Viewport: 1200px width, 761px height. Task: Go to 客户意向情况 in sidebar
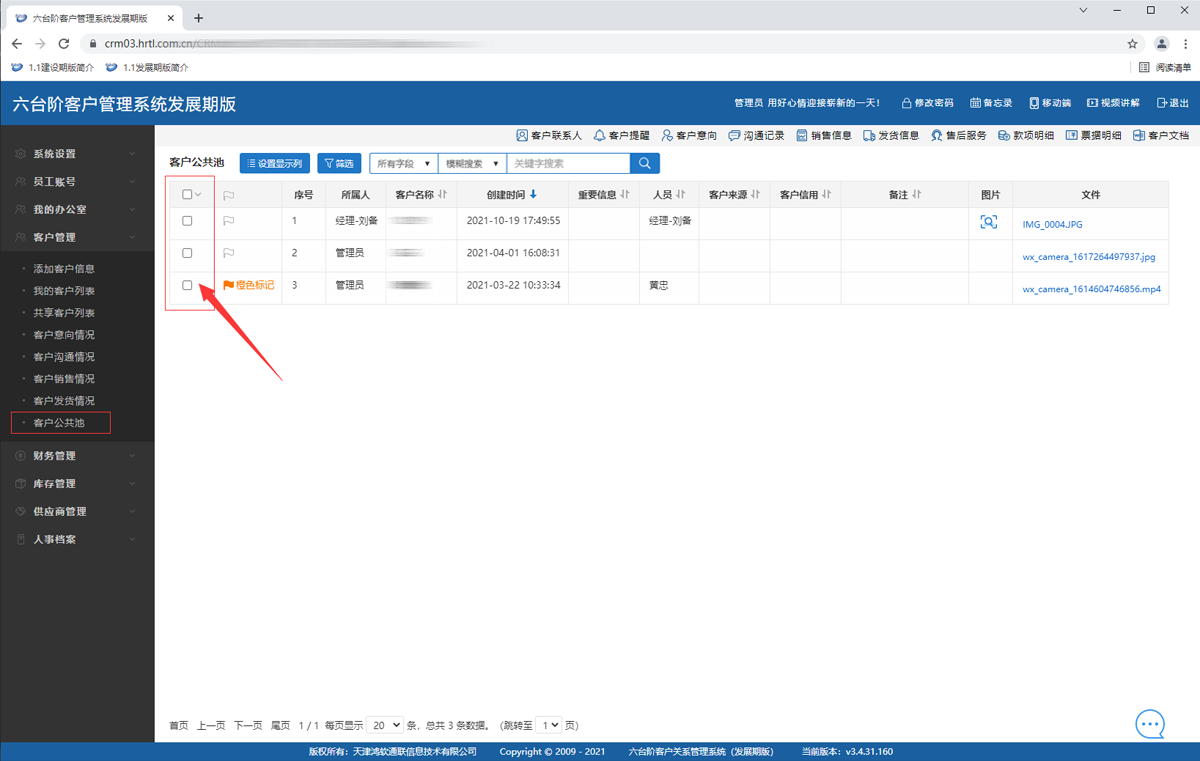point(64,335)
